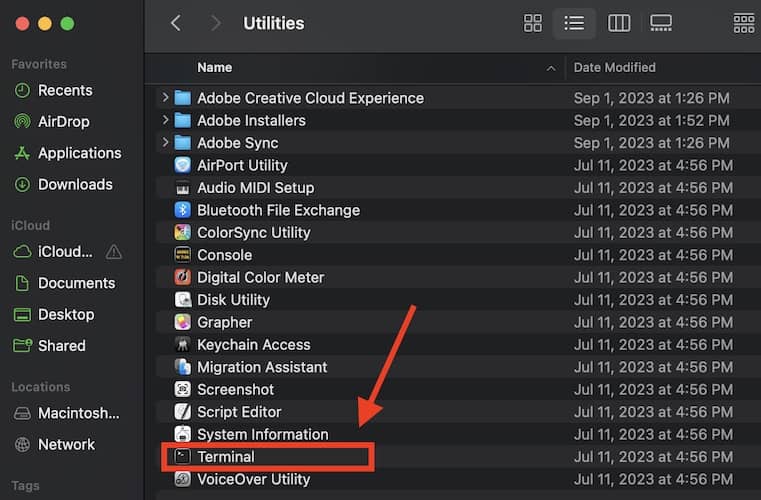Click the Keychain Access icon
The height and width of the screenshot is (500, 761).
(x=182, y=345)
